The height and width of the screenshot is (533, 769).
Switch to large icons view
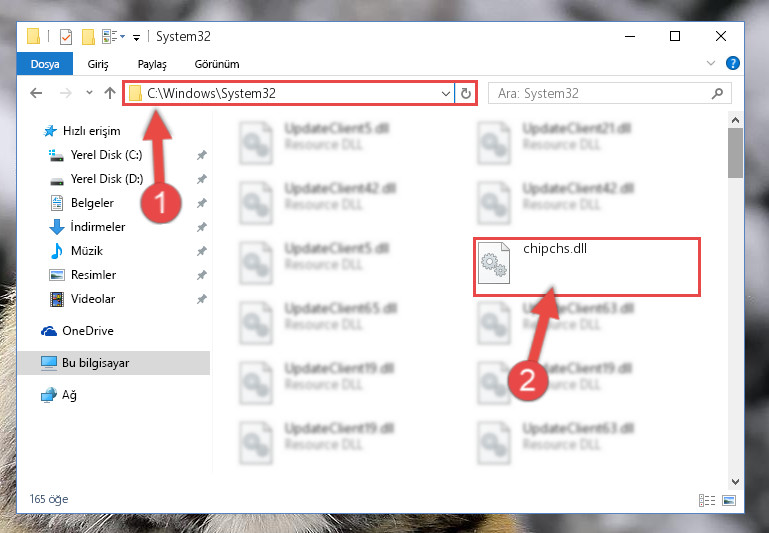tap(729, 500)
